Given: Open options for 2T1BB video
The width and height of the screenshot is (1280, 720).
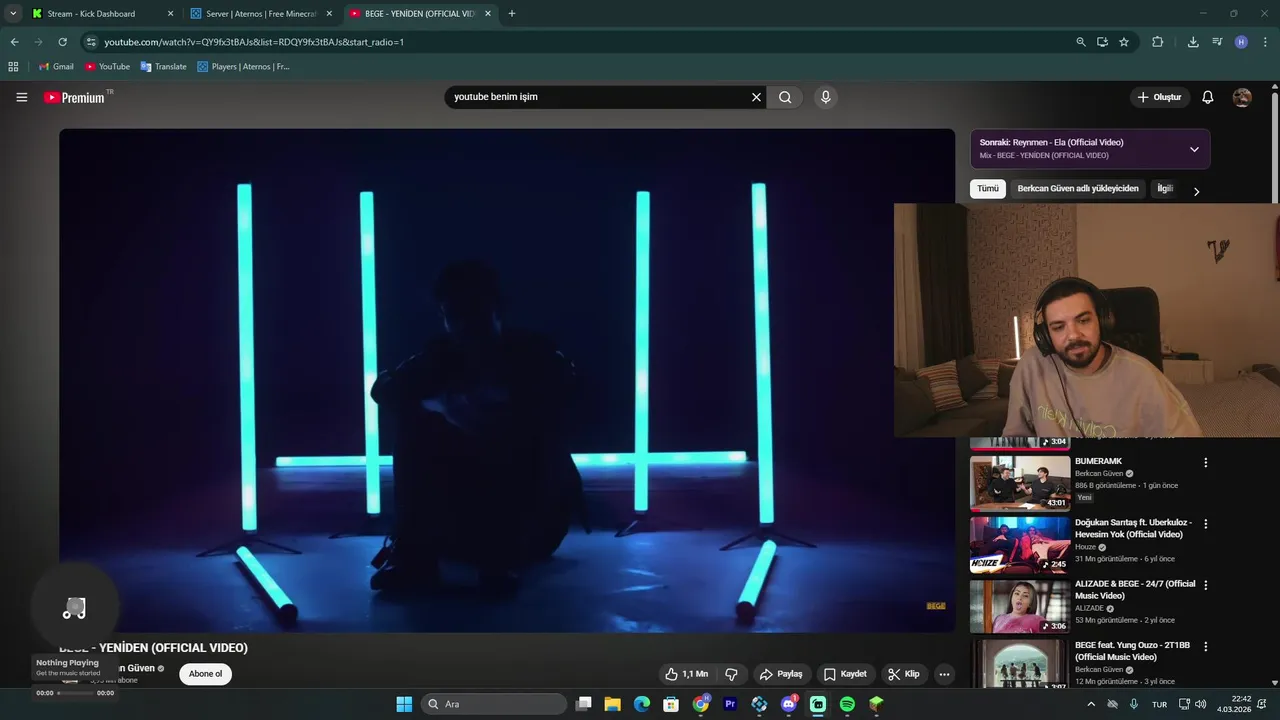Looking at the screenshot, I should pyautogui.click(x=1205, y=646).
